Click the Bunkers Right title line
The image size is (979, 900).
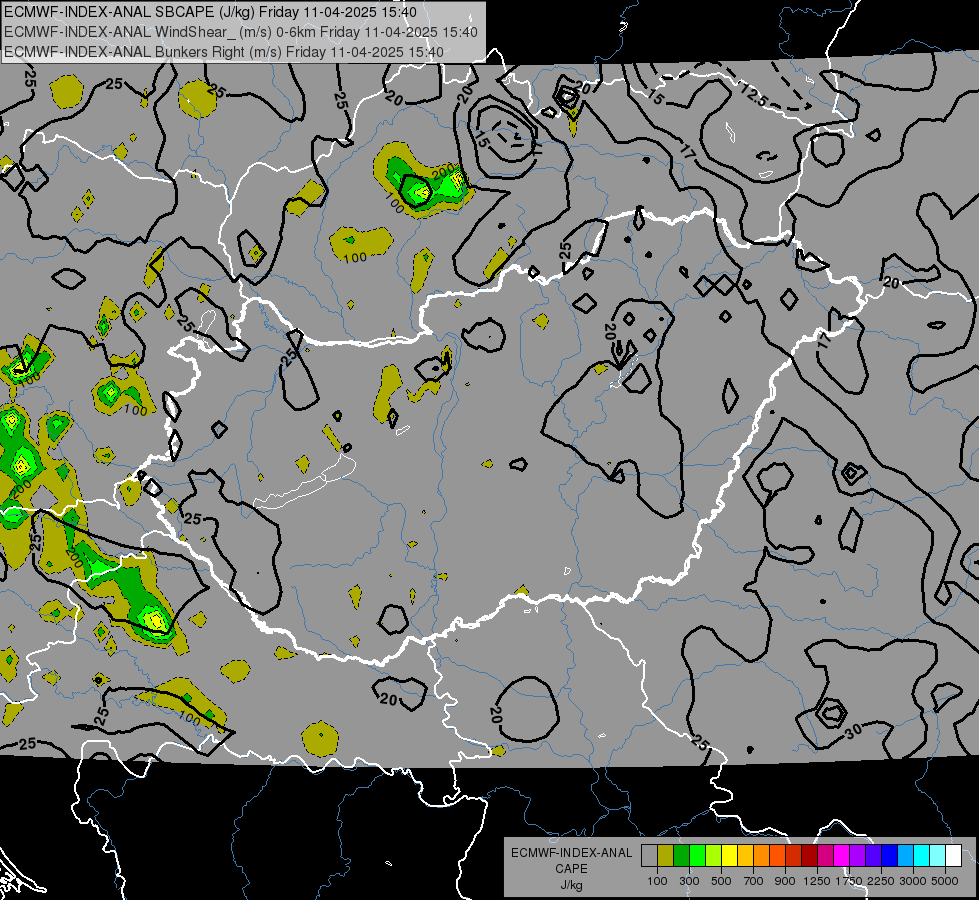point(224,52)
